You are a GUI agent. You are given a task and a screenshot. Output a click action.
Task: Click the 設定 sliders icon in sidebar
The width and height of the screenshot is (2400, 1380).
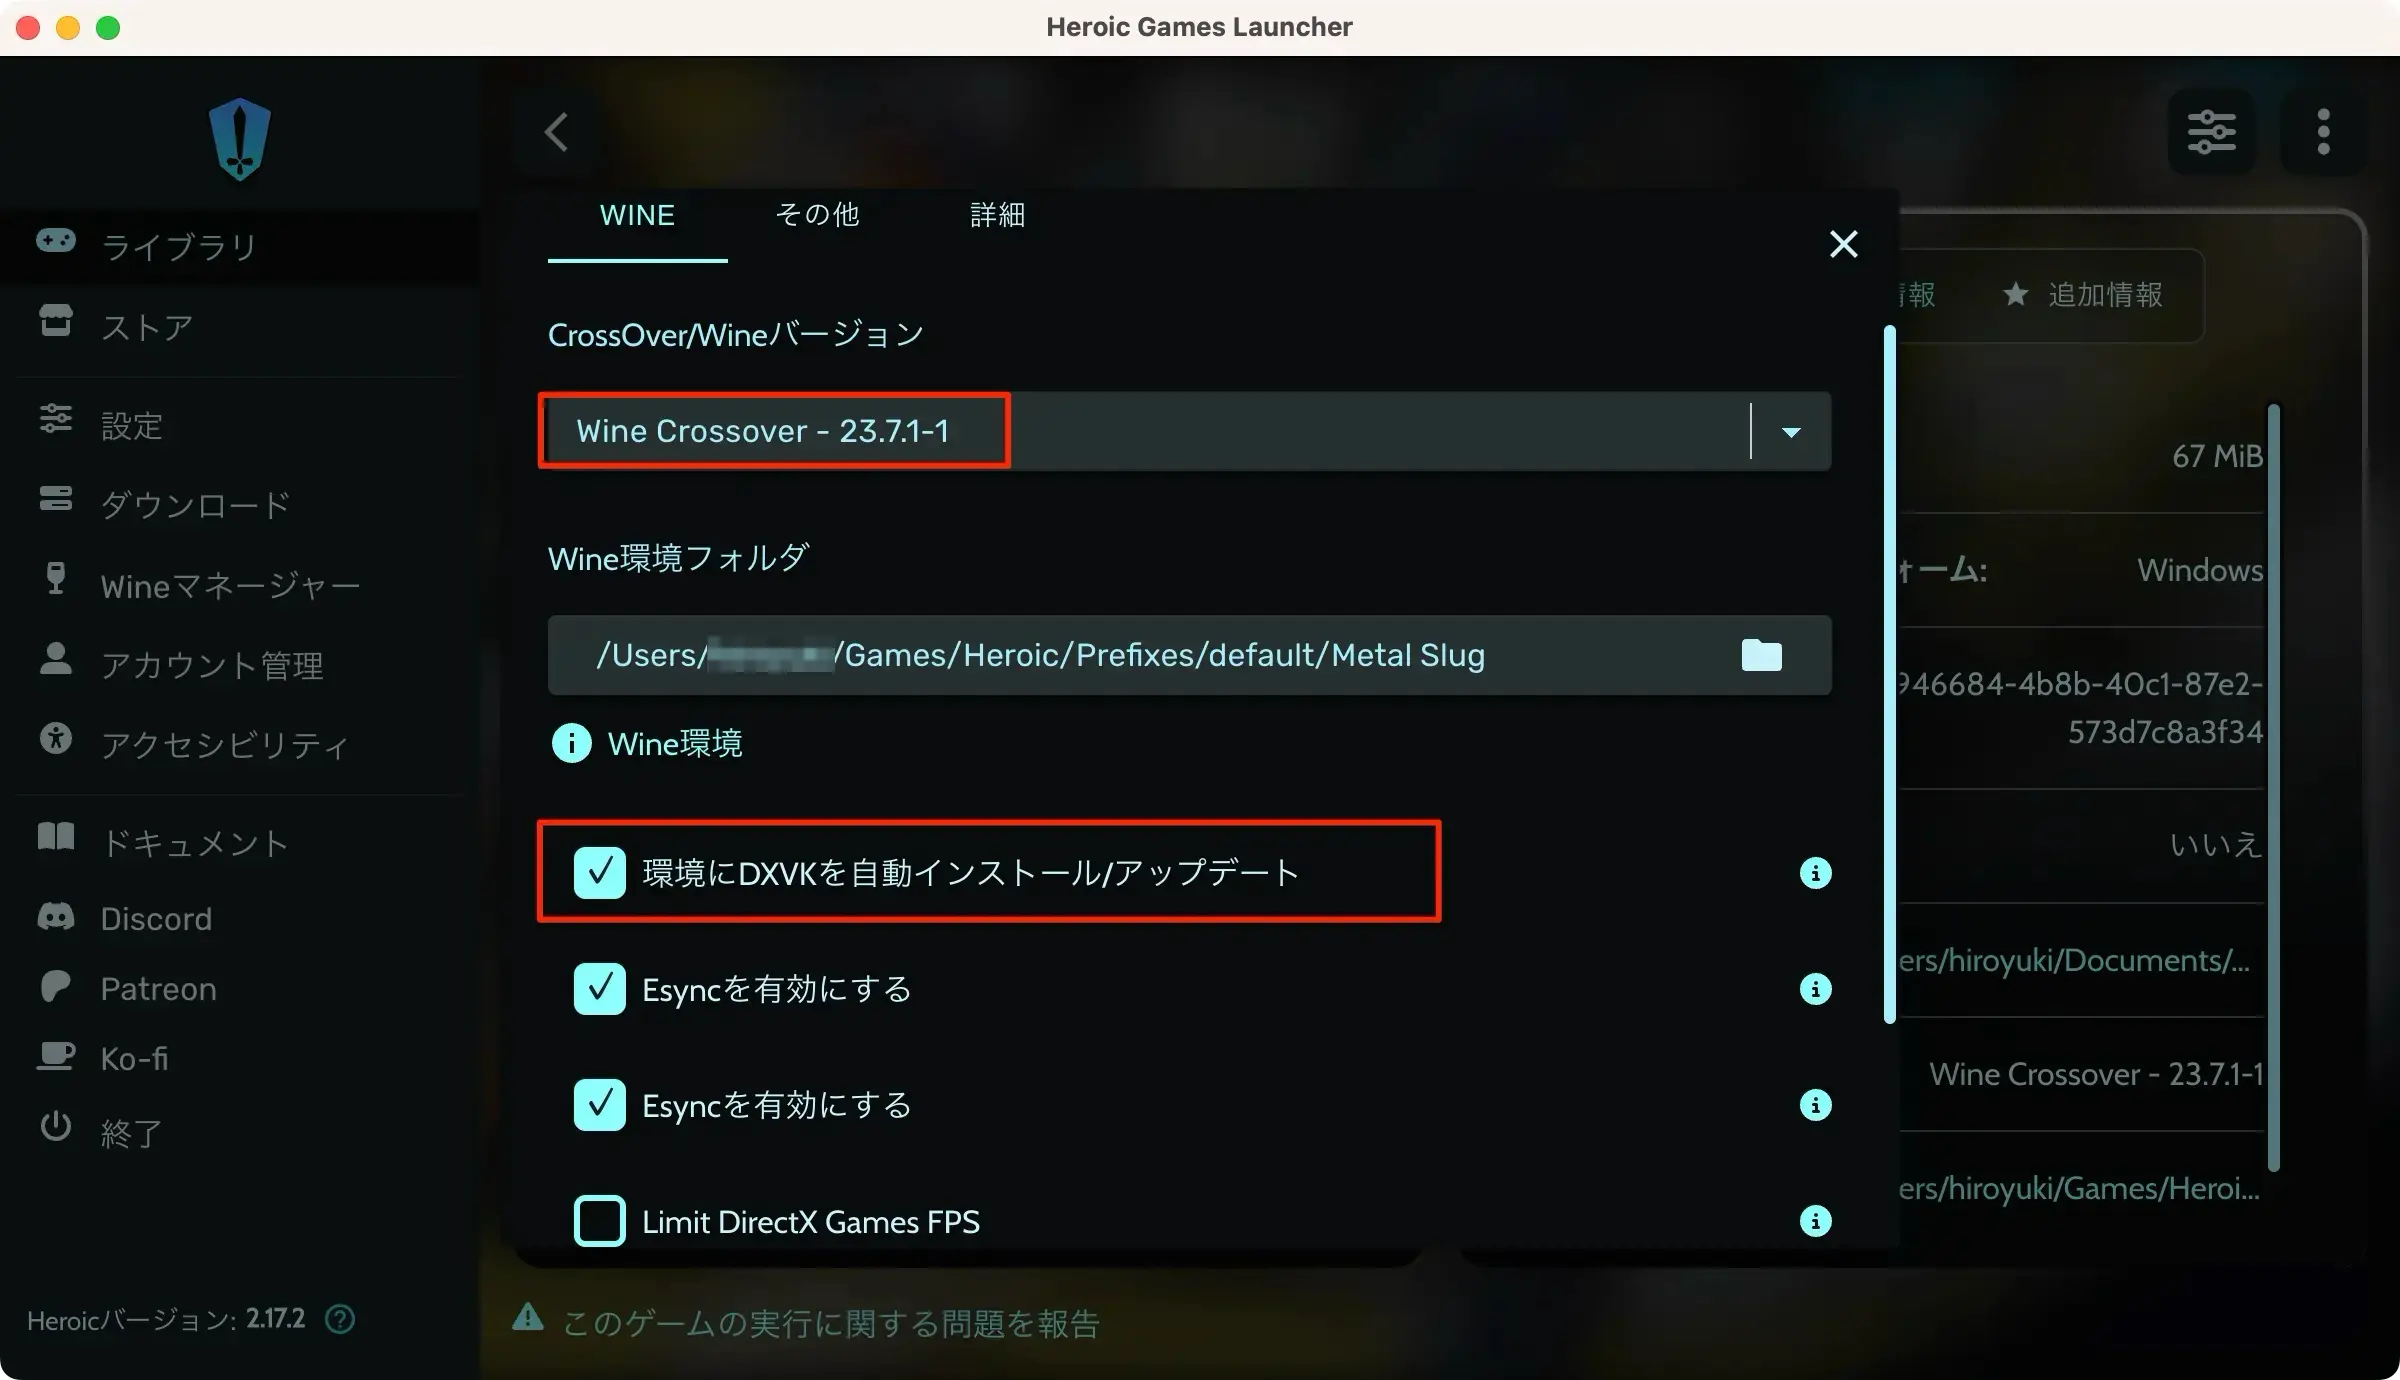pos(56,418)
